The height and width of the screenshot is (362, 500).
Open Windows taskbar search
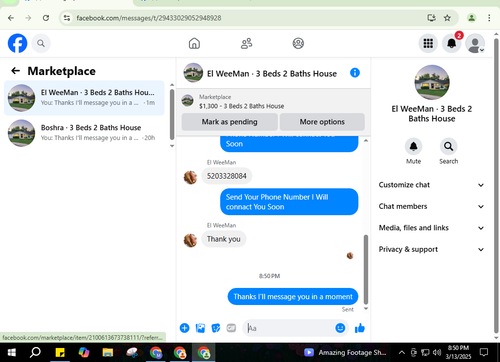pos(35,352)
